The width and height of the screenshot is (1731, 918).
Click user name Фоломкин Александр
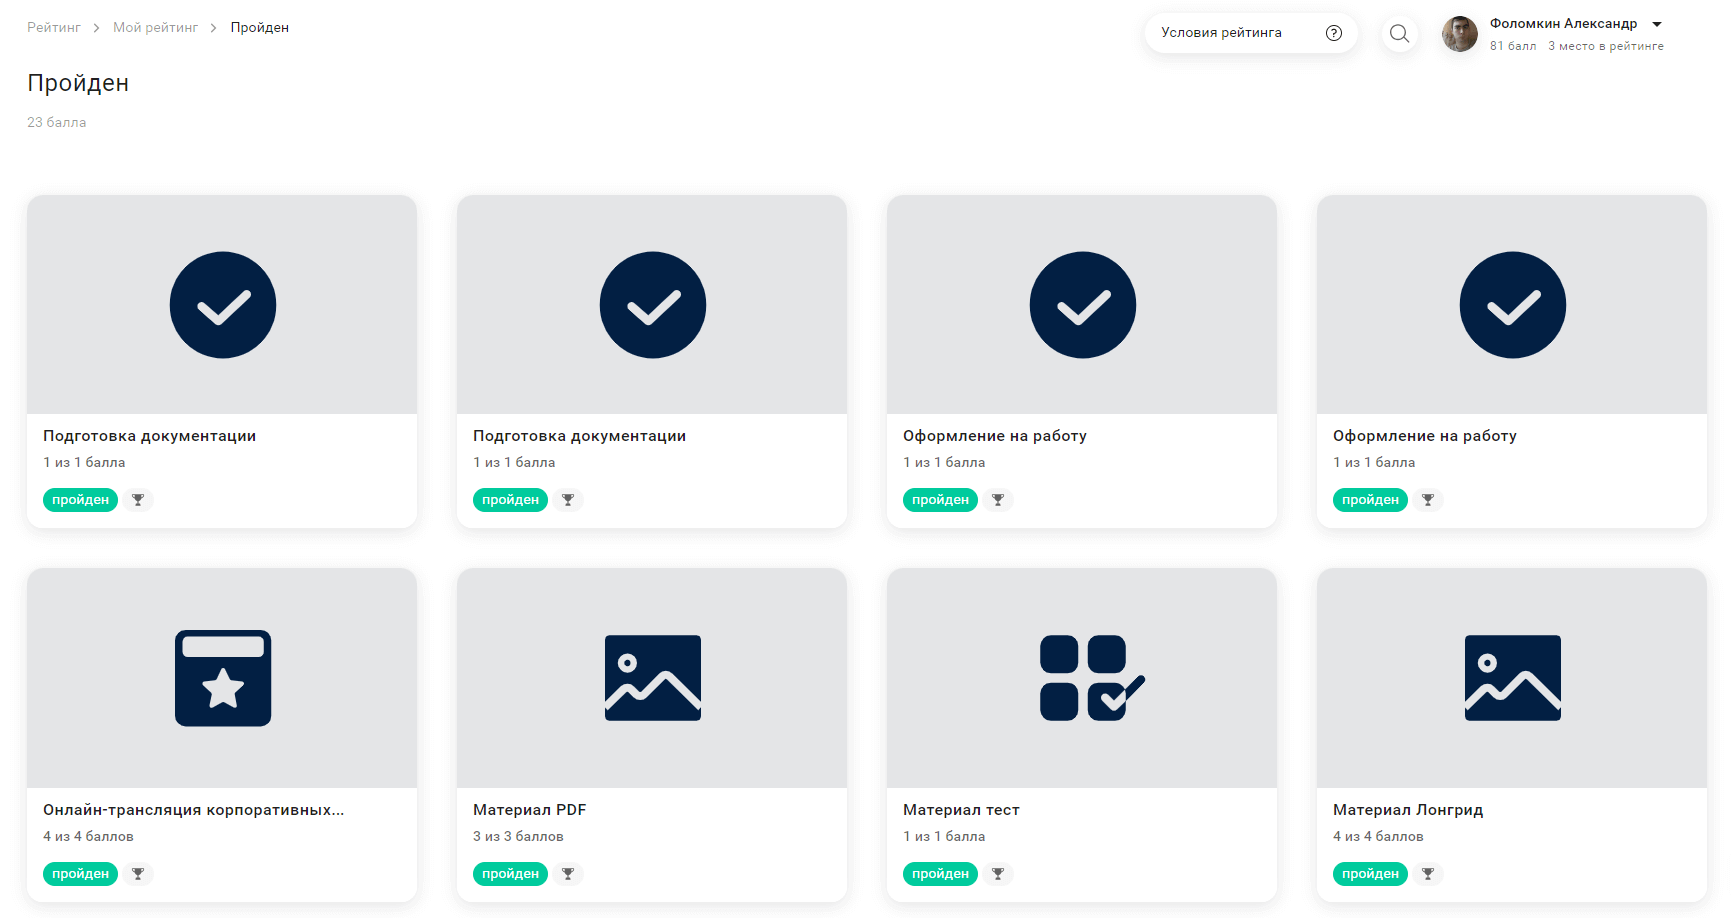coord(1563,24)
